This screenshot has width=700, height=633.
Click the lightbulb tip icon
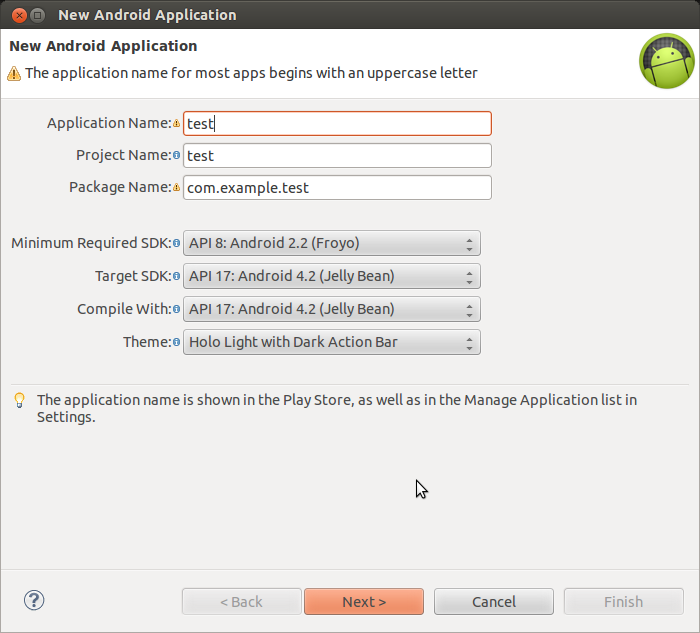point(20,400)
